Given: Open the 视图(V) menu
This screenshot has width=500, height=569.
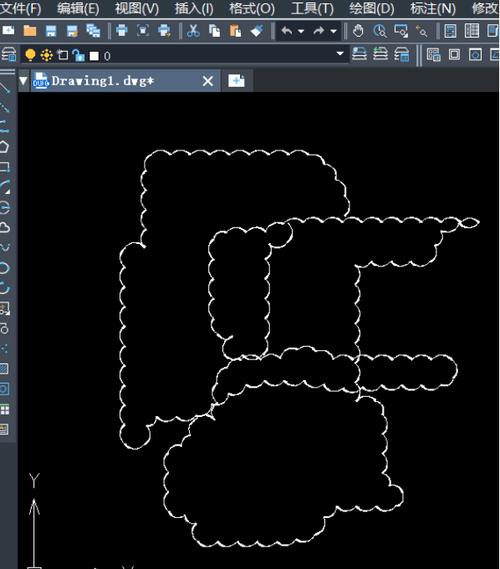Looking at the screenshot, I should pyautogui.click(x=137, y=8).
